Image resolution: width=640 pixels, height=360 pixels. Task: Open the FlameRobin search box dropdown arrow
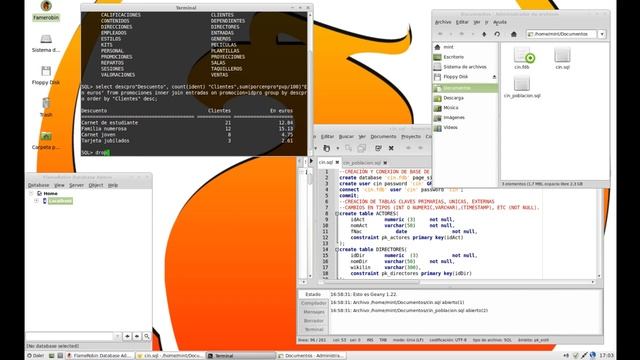117,336
